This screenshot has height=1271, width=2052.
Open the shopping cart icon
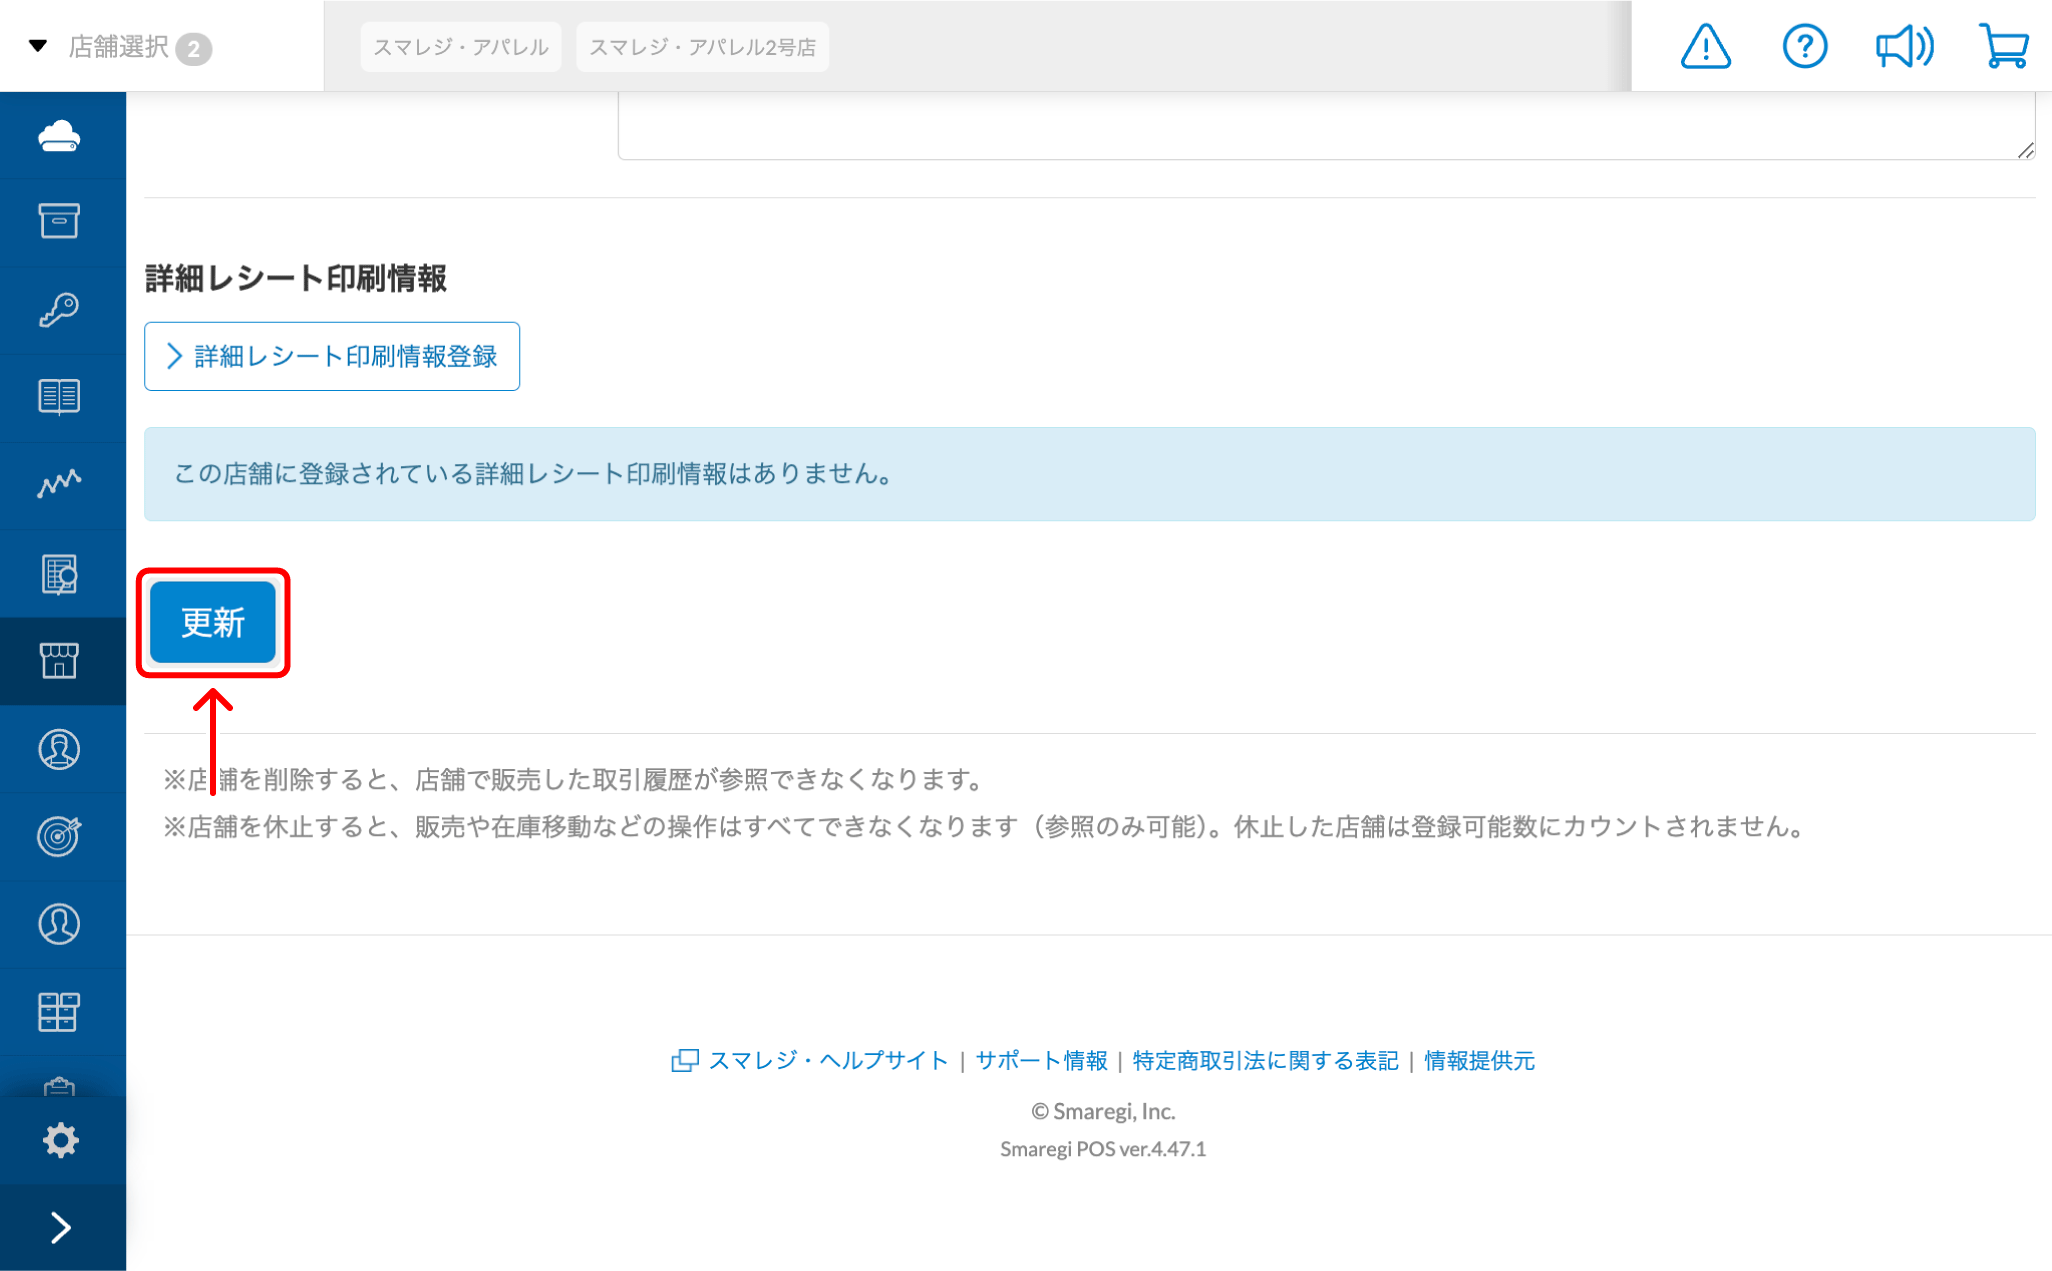2004,46
